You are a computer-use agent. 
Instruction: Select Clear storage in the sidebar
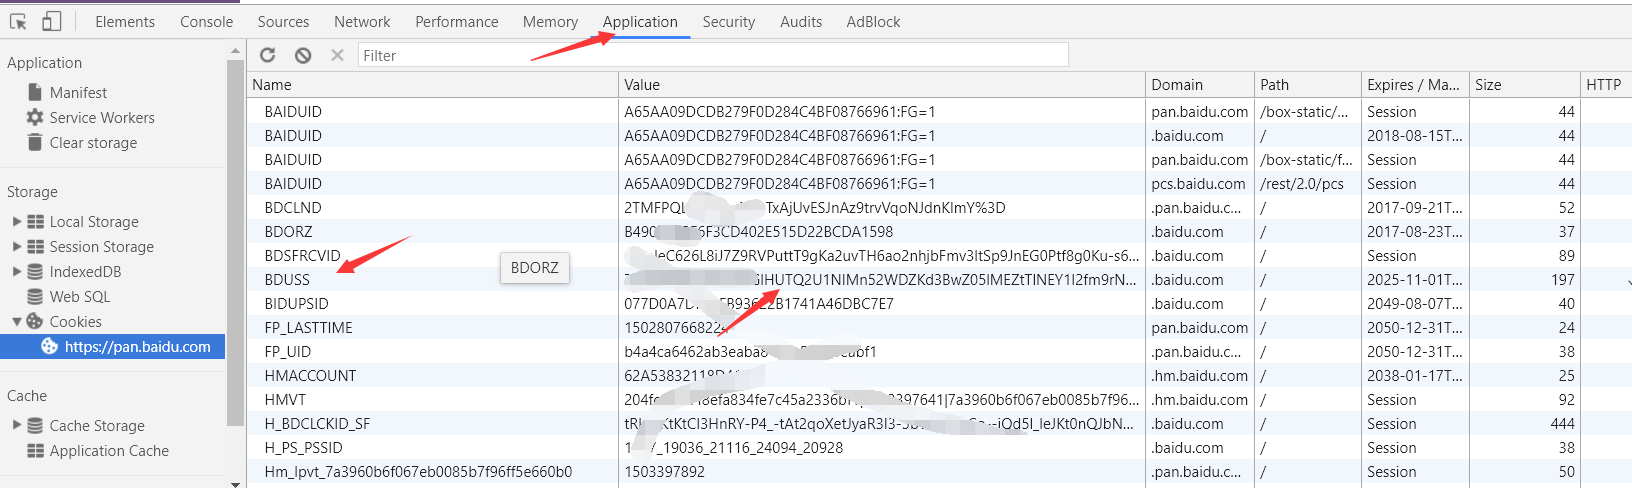(93, 142)
